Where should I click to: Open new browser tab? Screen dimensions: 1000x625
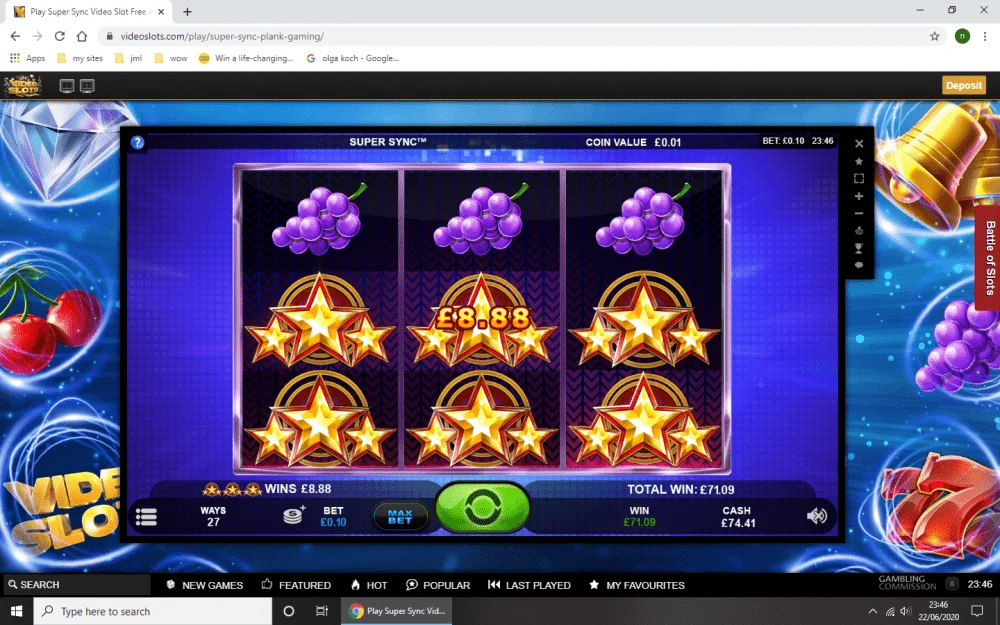[x=188, y=11]
